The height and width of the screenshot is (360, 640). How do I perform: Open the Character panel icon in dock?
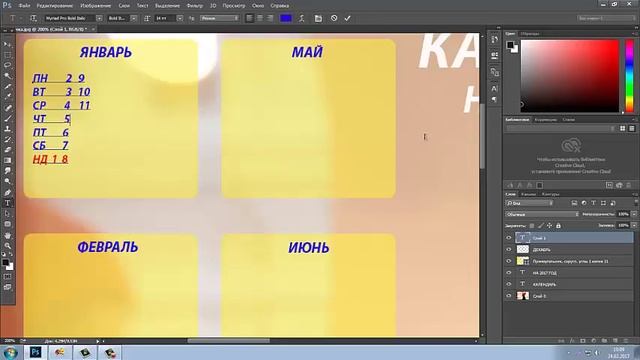coord(494,89)
